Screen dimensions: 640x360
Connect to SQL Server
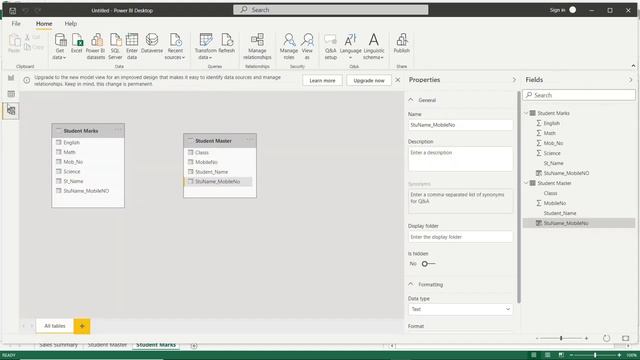(x=115, y=46)
